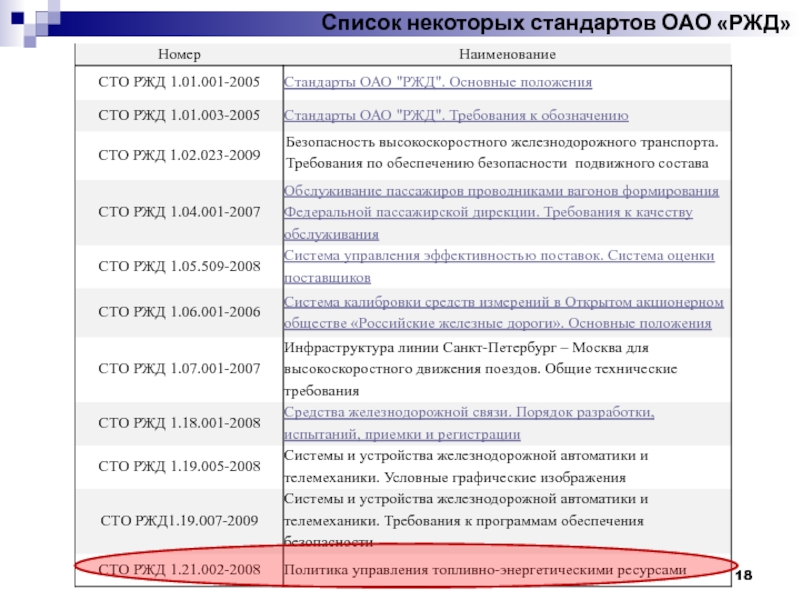Select cell "СТО РЖД 1.01.001-2005"

point(179,82)
